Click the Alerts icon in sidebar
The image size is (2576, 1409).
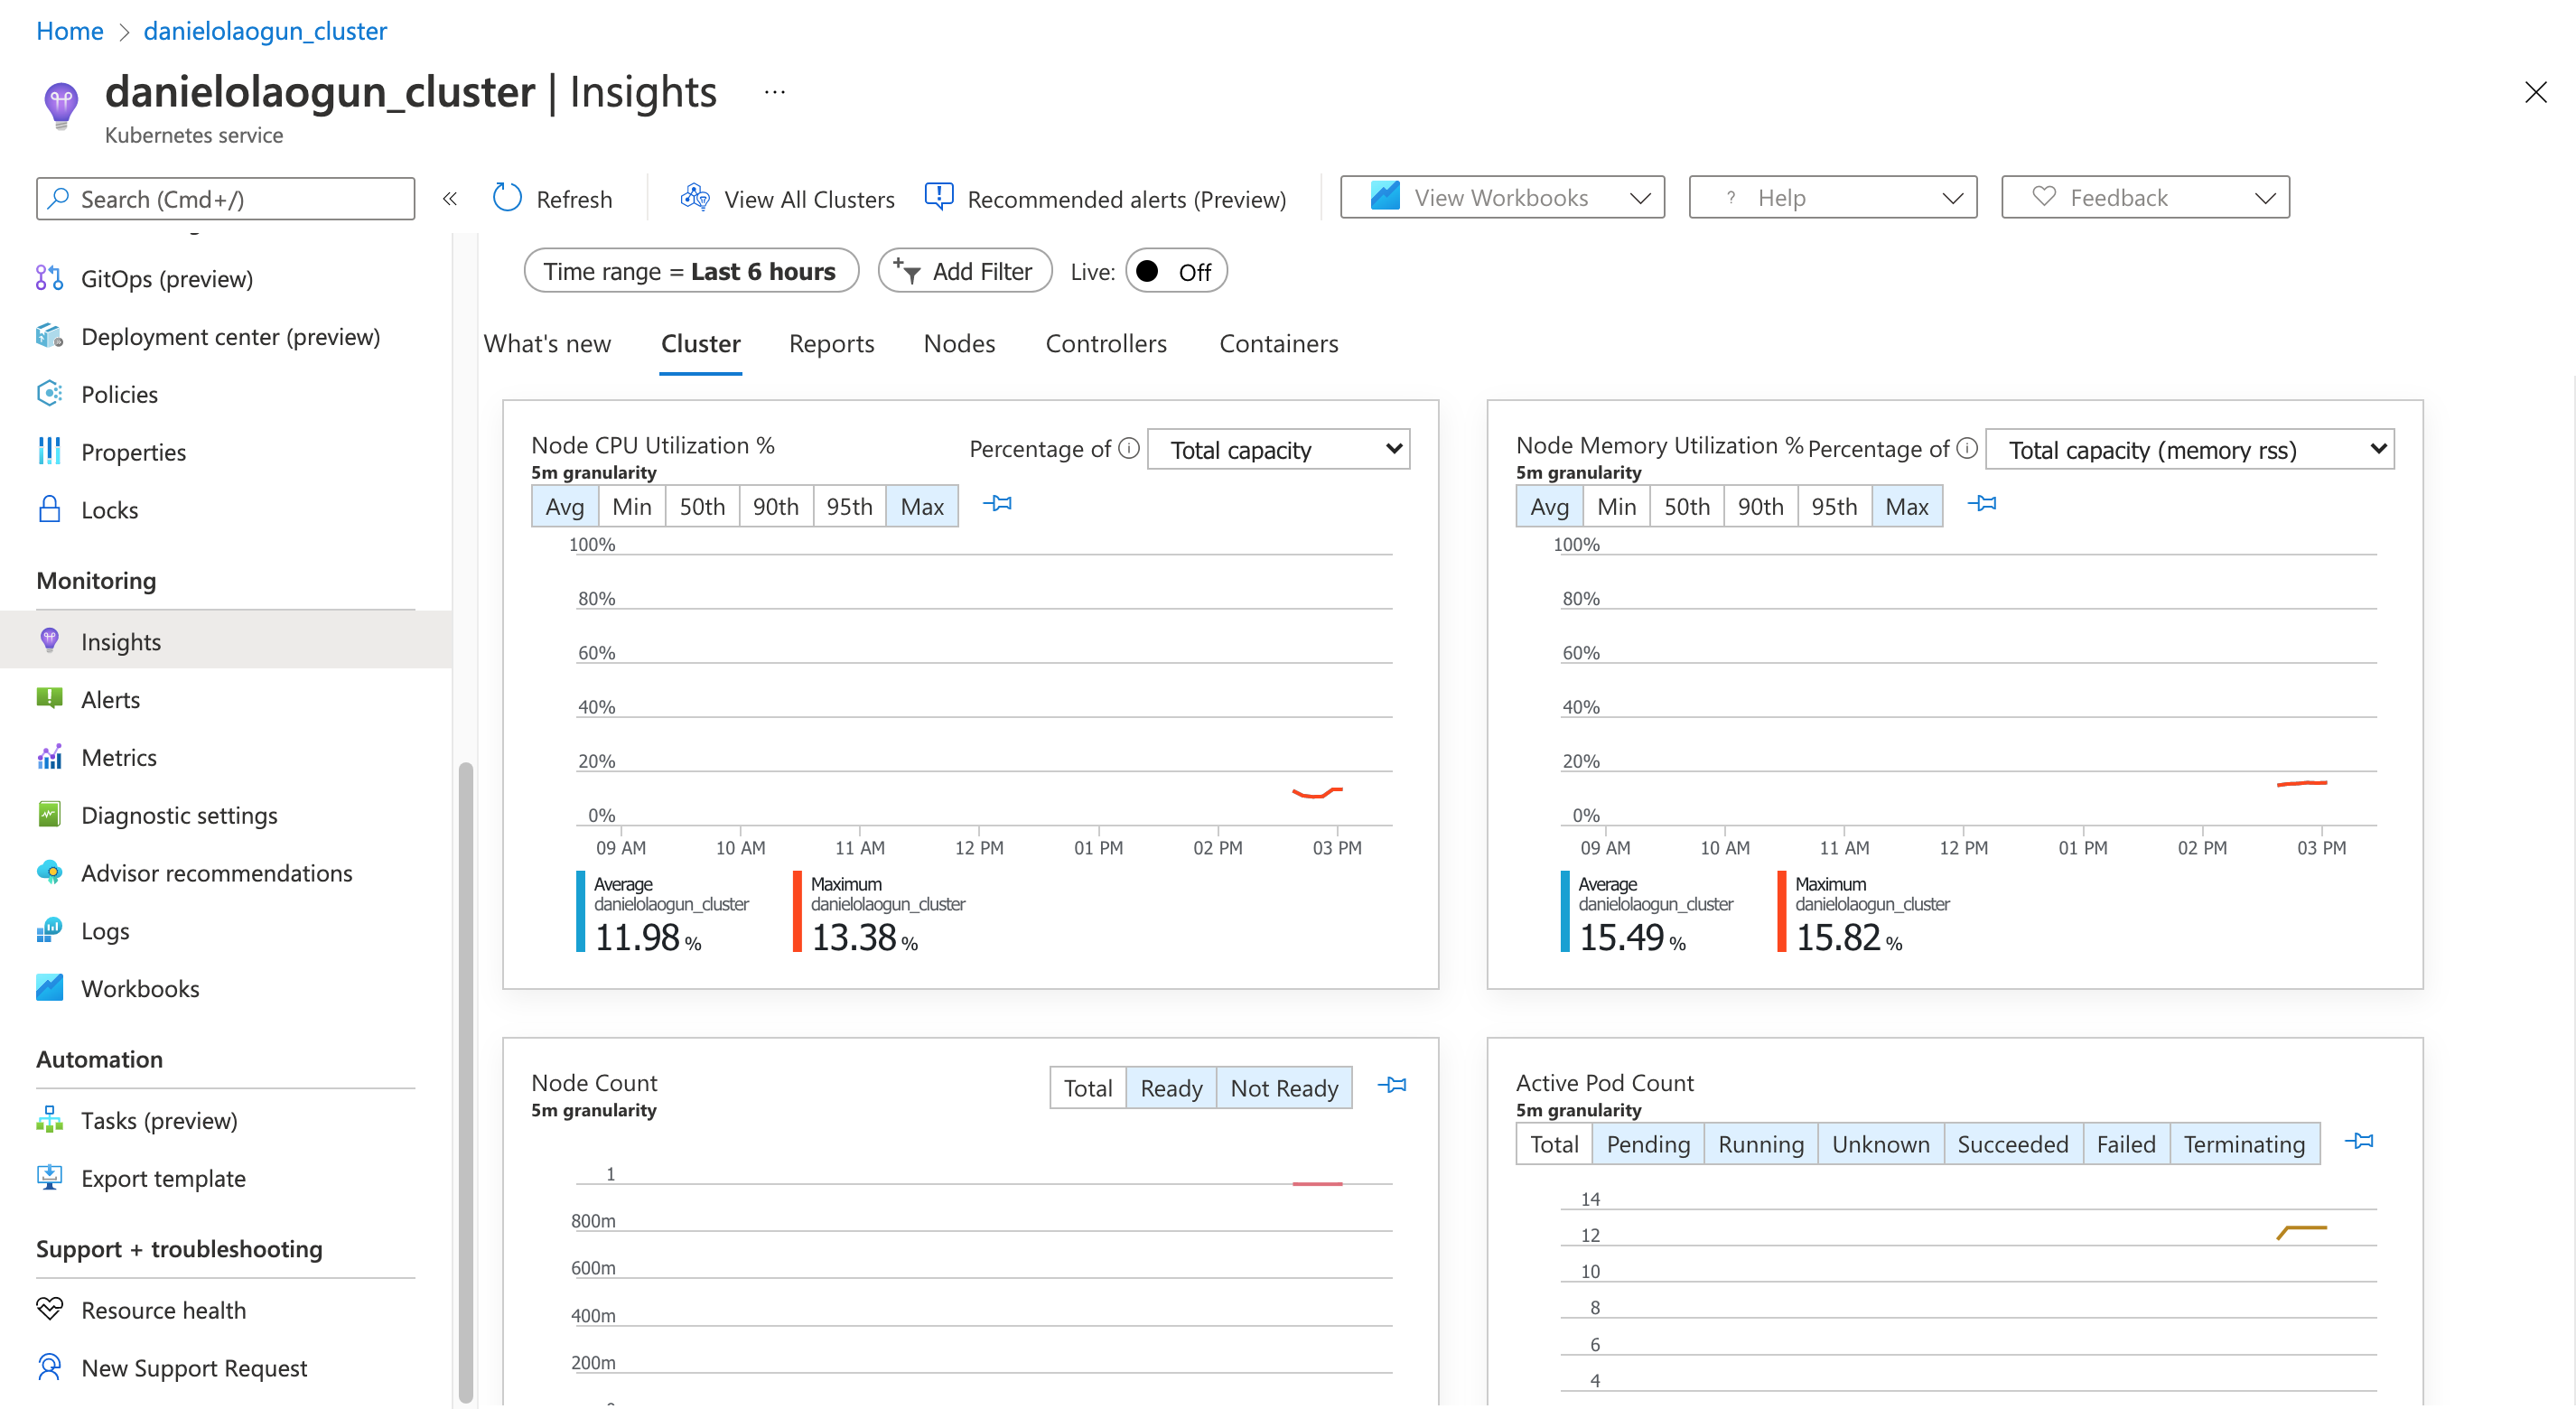(49, 699)
